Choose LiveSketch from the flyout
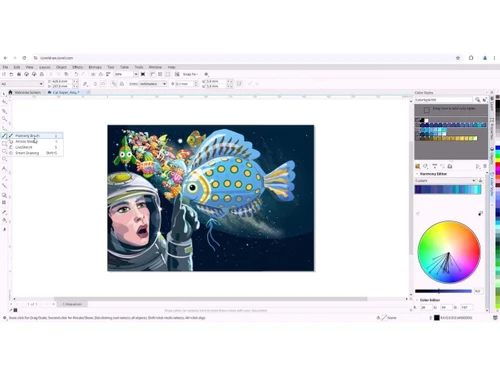The width and height of the screenshot is (500, 375). point(36,147)
